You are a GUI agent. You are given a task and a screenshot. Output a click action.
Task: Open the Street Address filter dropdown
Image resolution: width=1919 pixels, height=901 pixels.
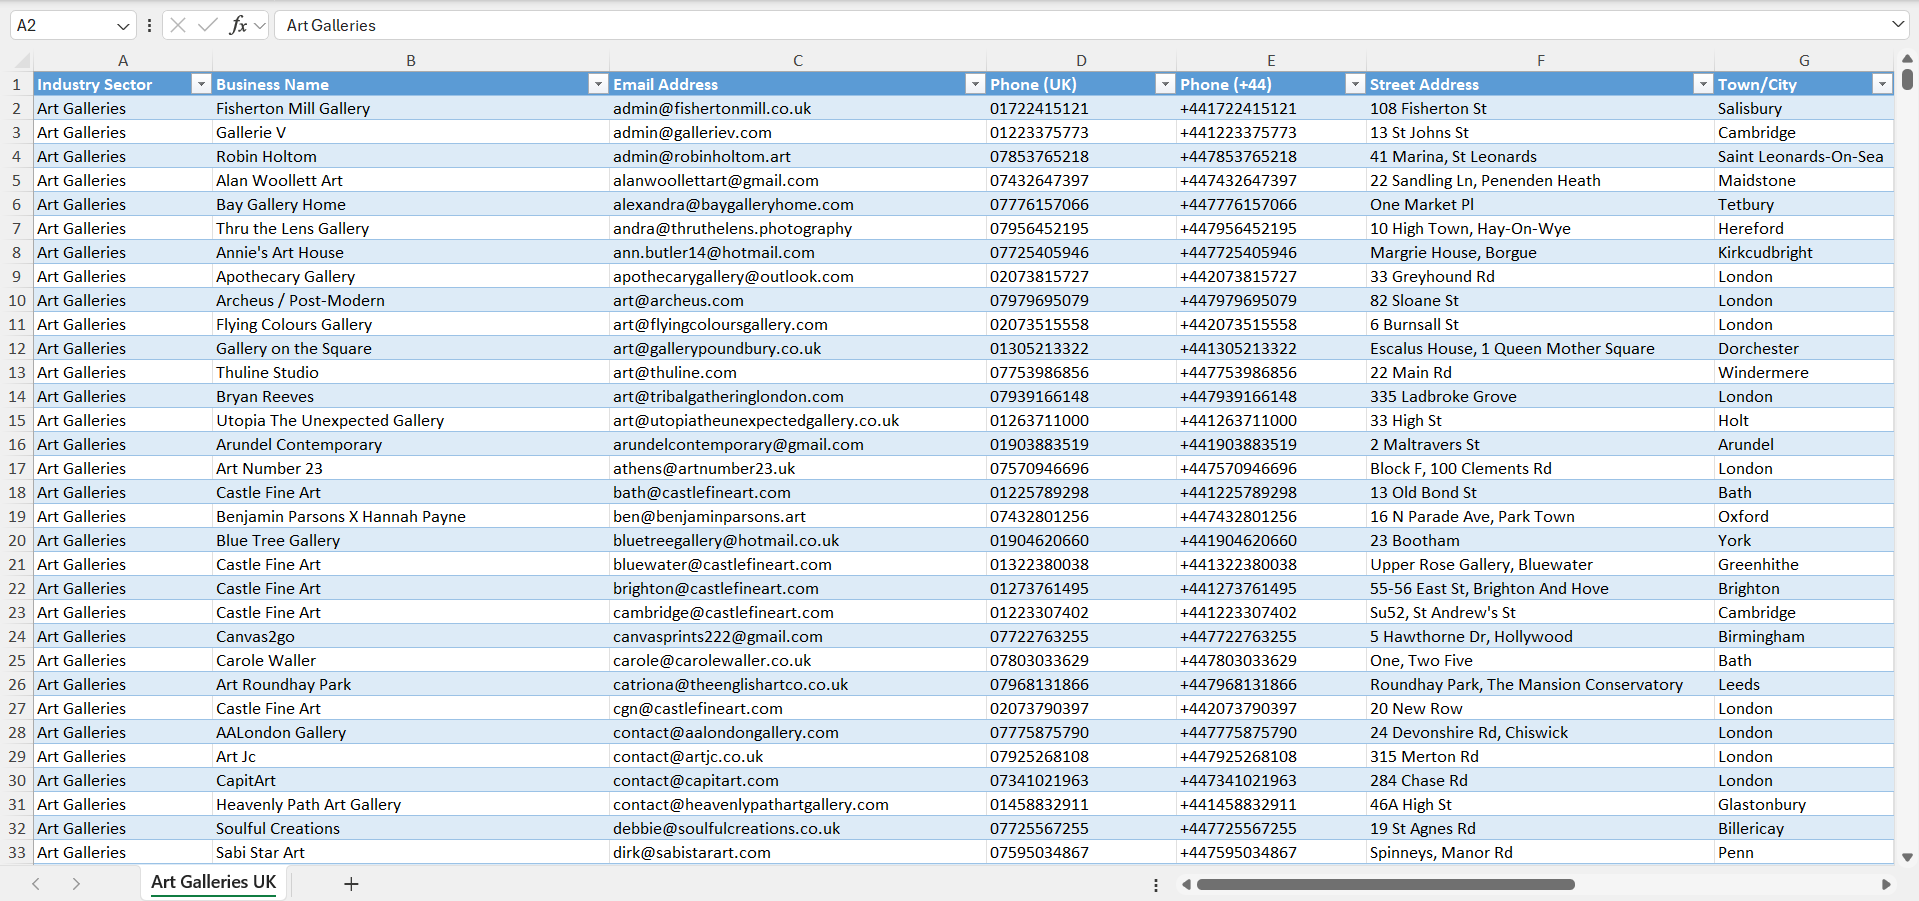click(x=1703, y=84)
